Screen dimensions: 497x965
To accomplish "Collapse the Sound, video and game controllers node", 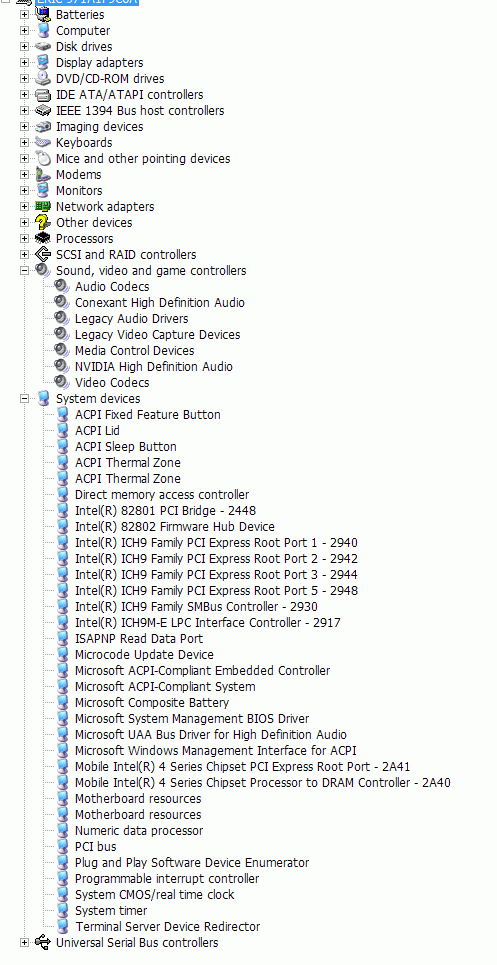I will click(24, 270).
